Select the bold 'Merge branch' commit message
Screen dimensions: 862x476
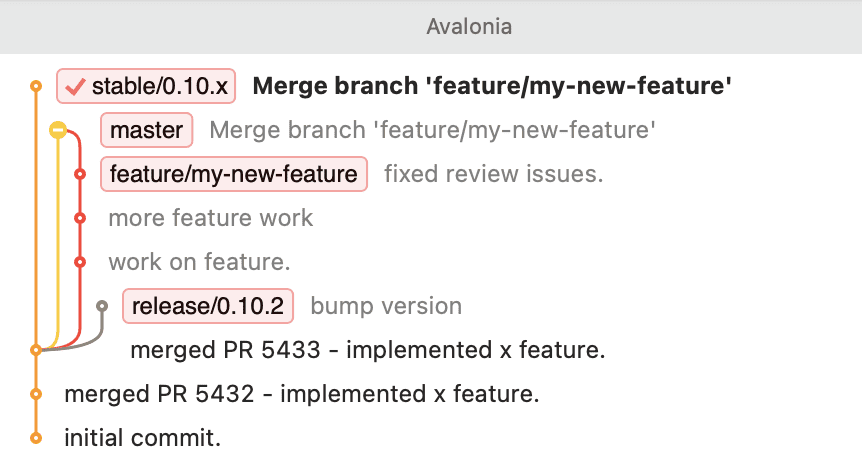pos(492,87)
